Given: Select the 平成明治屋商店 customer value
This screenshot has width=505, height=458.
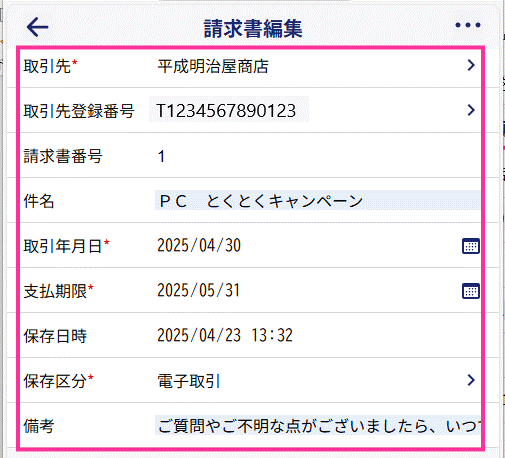Looking at the screenshot, I should tap(213, 66).
